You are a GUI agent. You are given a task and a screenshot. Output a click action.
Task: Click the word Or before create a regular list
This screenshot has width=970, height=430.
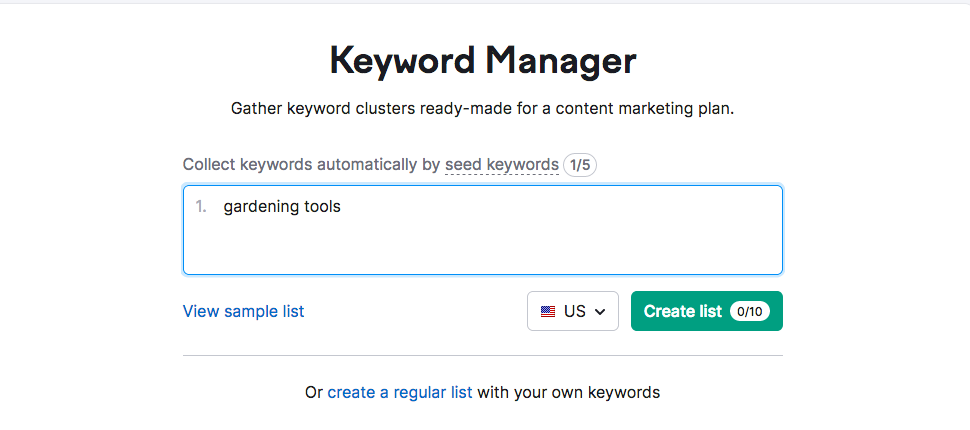coord(314,392)
